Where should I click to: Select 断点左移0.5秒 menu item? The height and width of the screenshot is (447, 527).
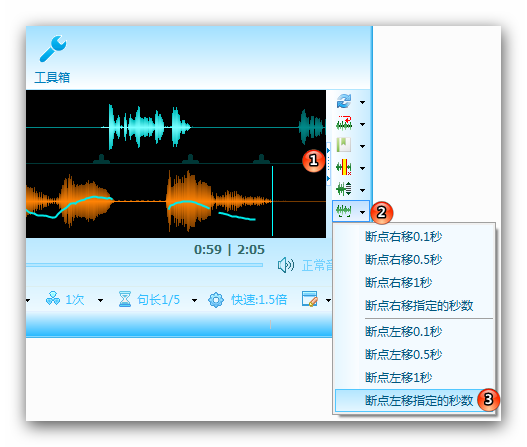tap(414, 354)
